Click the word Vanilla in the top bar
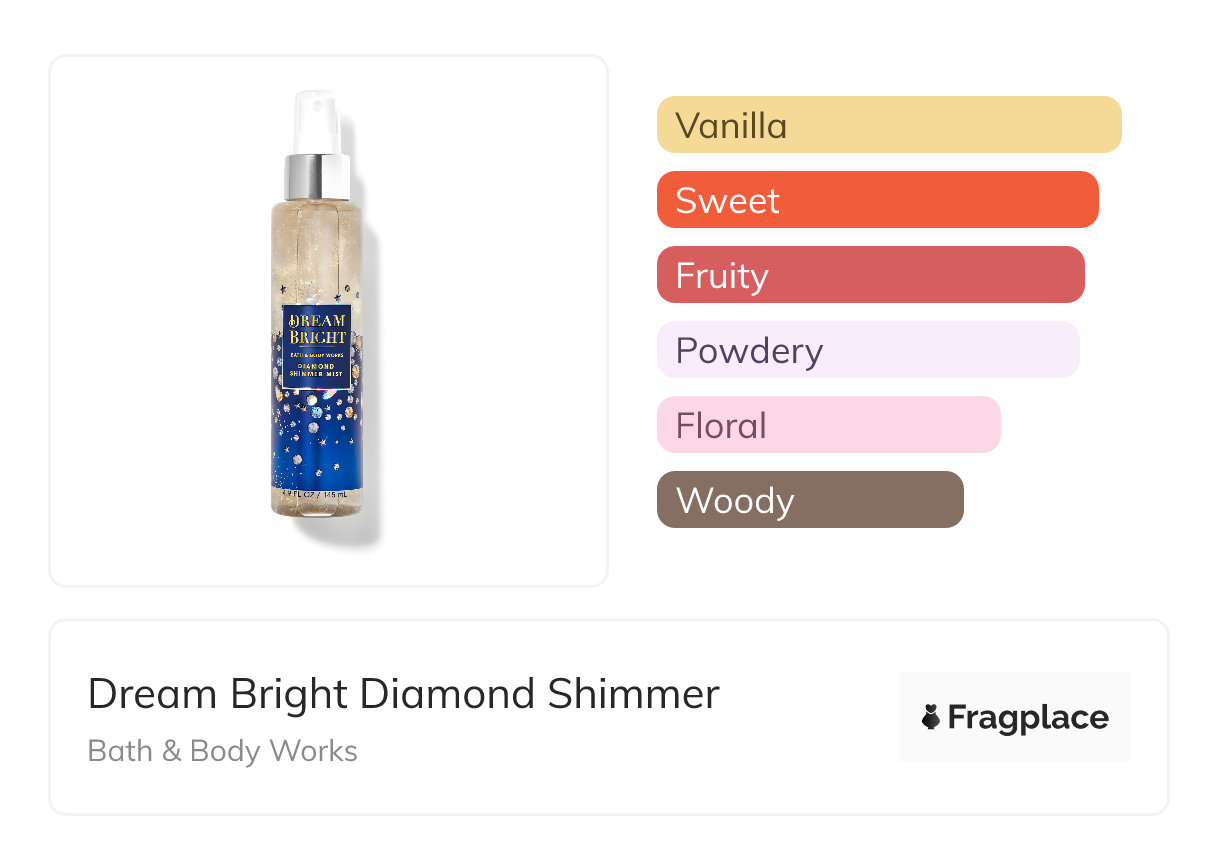This screenshot has height=864, width=1218. 731,126
